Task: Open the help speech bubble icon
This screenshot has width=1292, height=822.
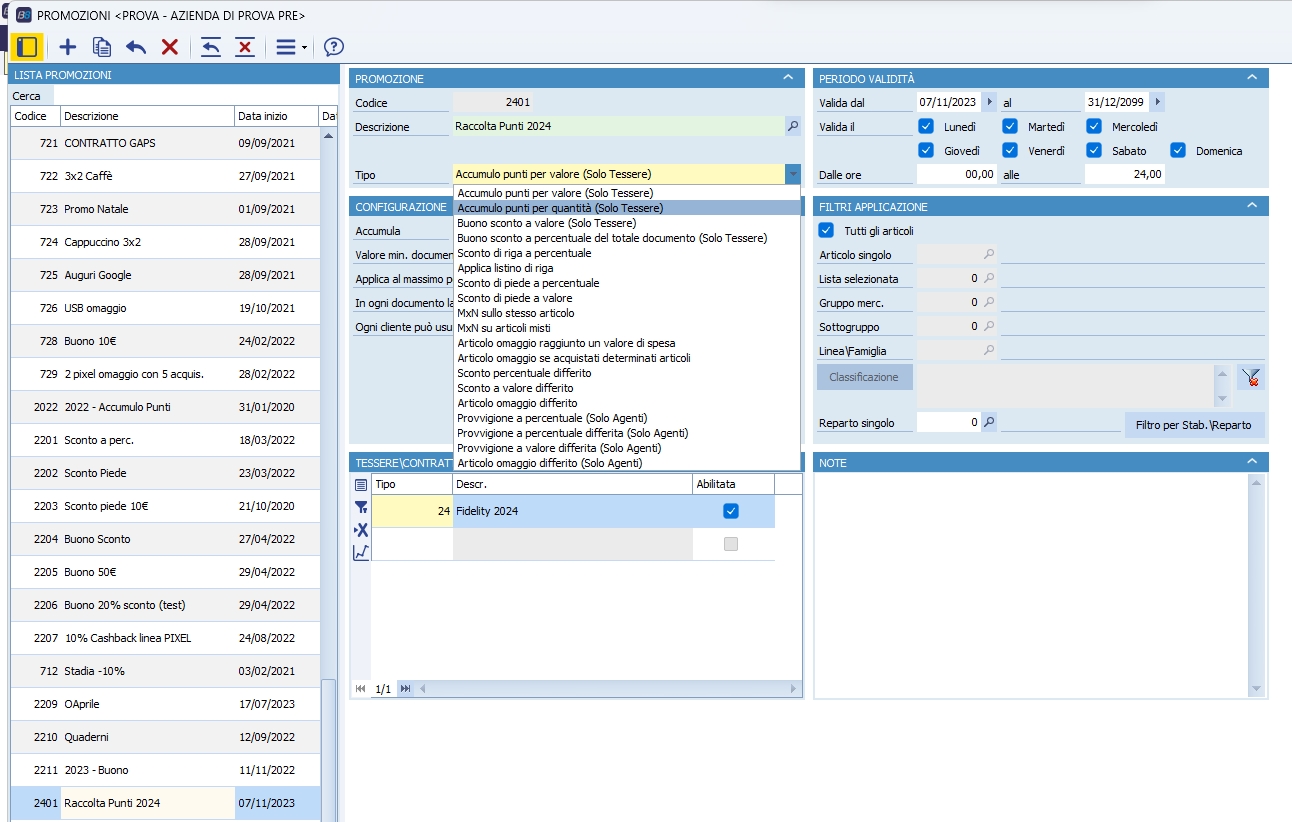Action: click(x=334, y=46)
